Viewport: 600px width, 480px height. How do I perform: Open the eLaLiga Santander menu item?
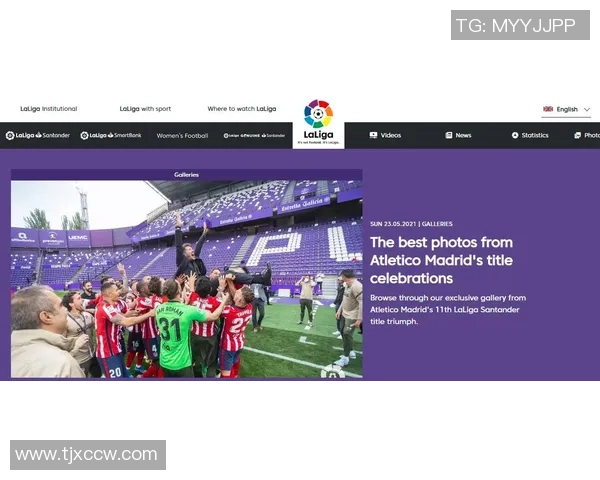click(x=254, y=136)
